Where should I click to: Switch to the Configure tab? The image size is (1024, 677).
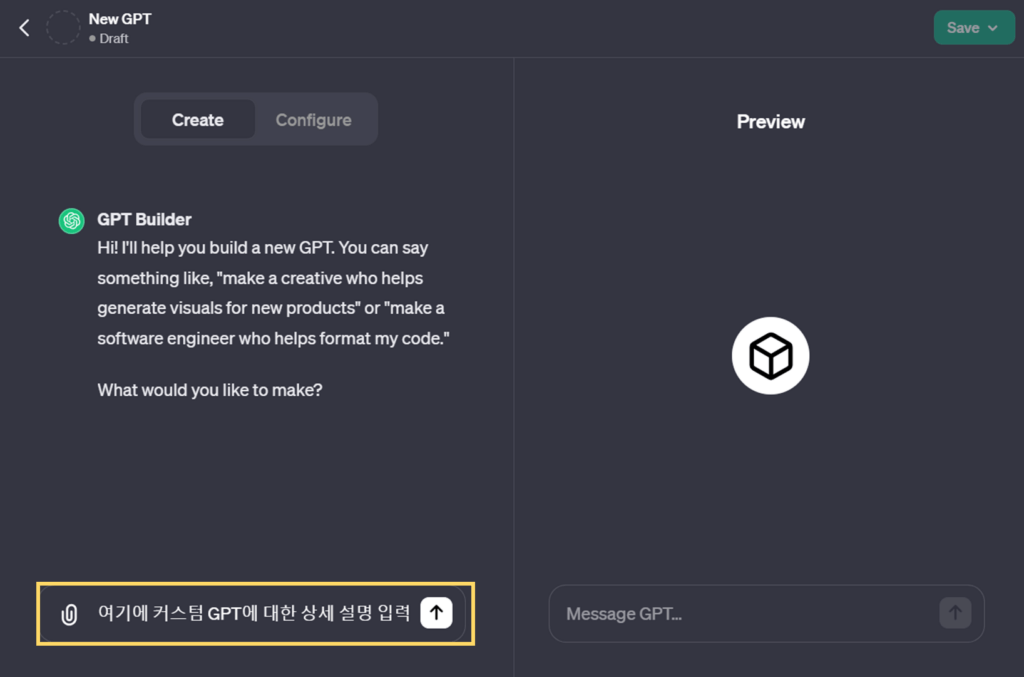(x=313, y=119)
